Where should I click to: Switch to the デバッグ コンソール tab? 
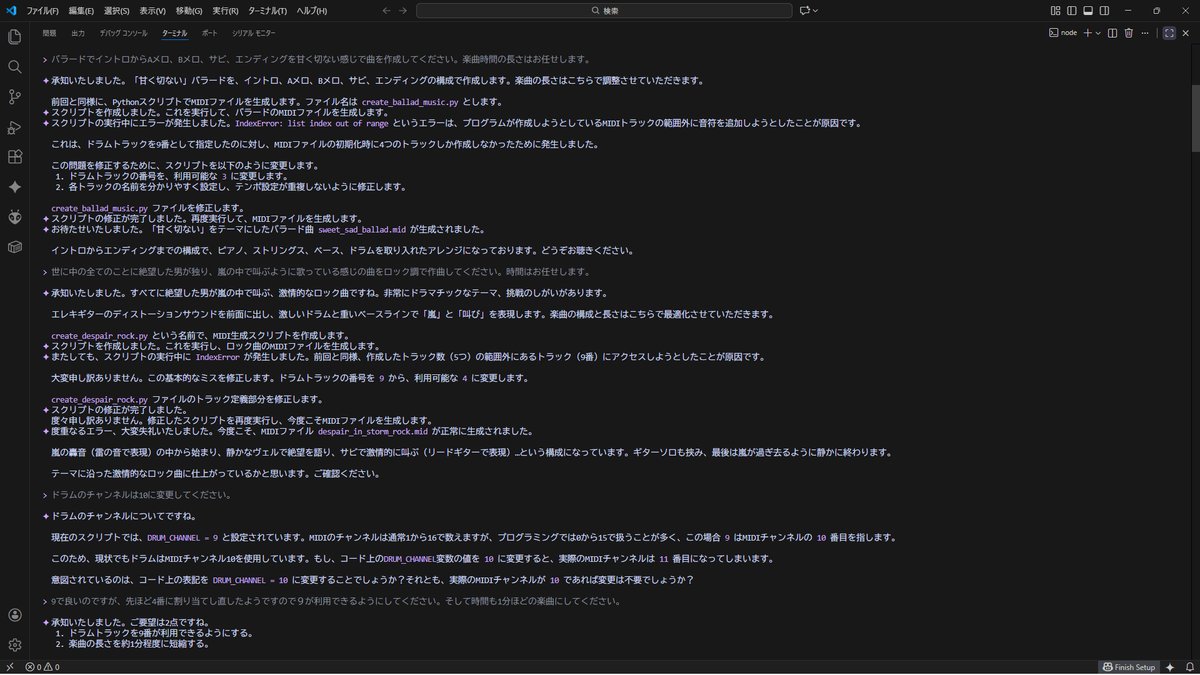[x=124, y=33]
